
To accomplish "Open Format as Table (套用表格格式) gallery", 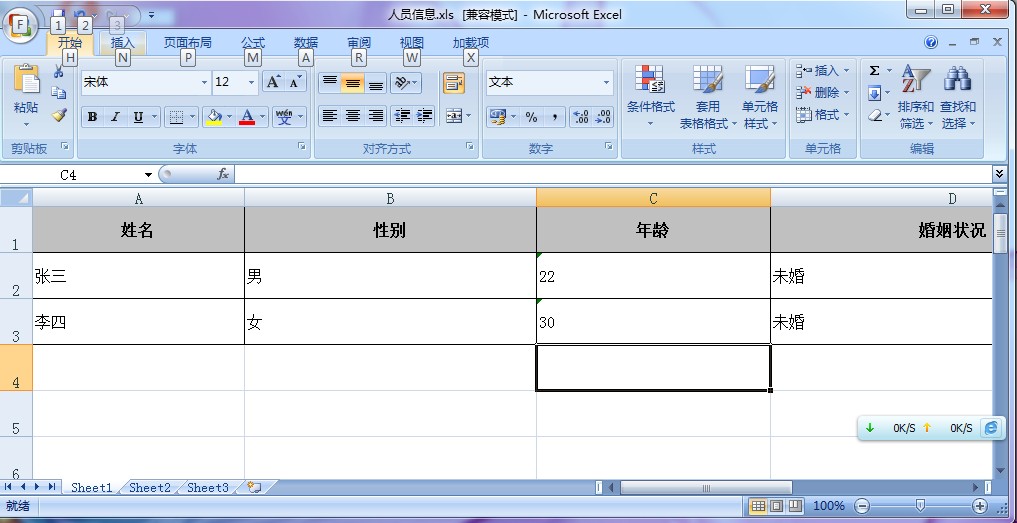I will 708,96.
